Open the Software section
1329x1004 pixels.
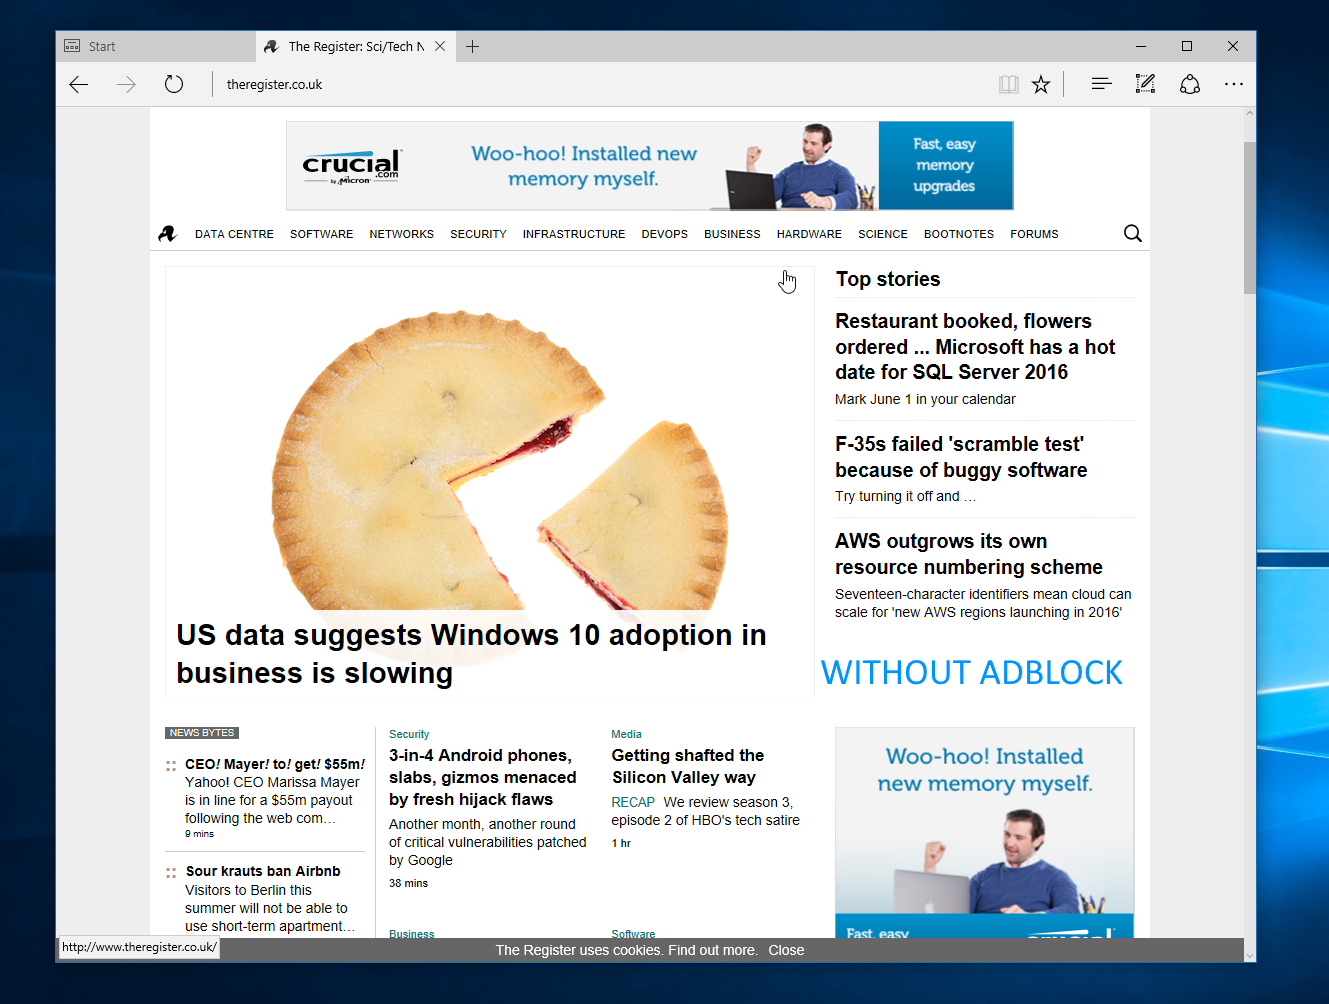321,234
